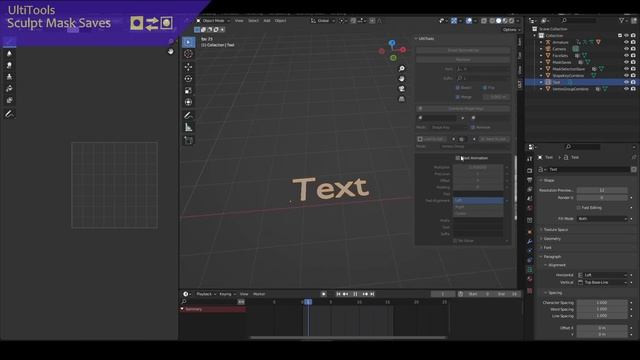This screenshot has height=360, width=640.
Task: Open the Object Mode dropdown
Action: pos(213,20)
